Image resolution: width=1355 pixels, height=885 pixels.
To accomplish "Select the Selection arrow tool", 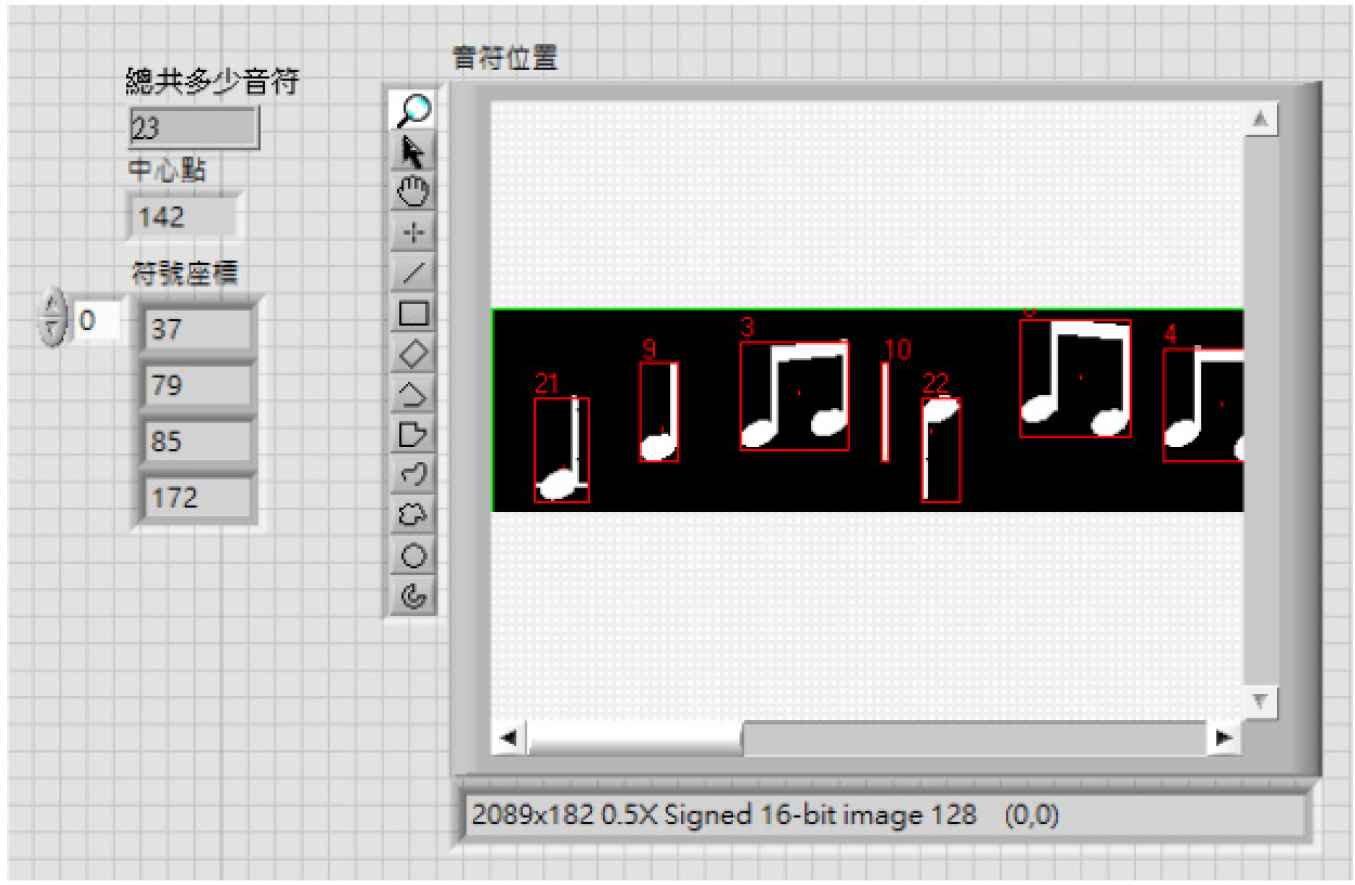I will (413, 151).
